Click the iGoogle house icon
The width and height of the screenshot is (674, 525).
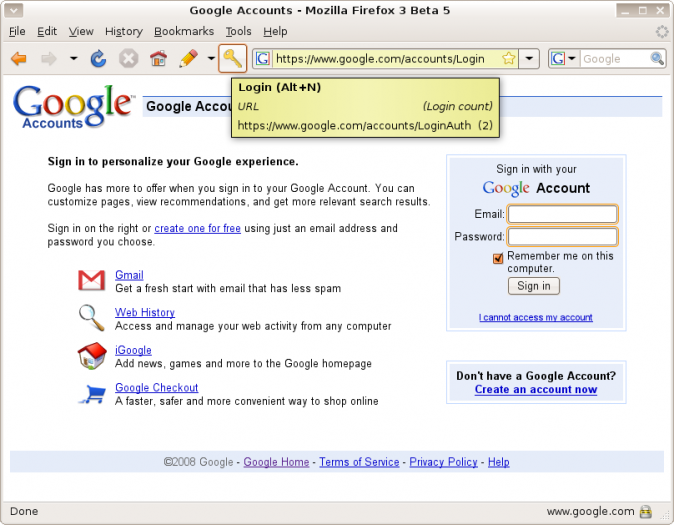(x=92, y=356)
